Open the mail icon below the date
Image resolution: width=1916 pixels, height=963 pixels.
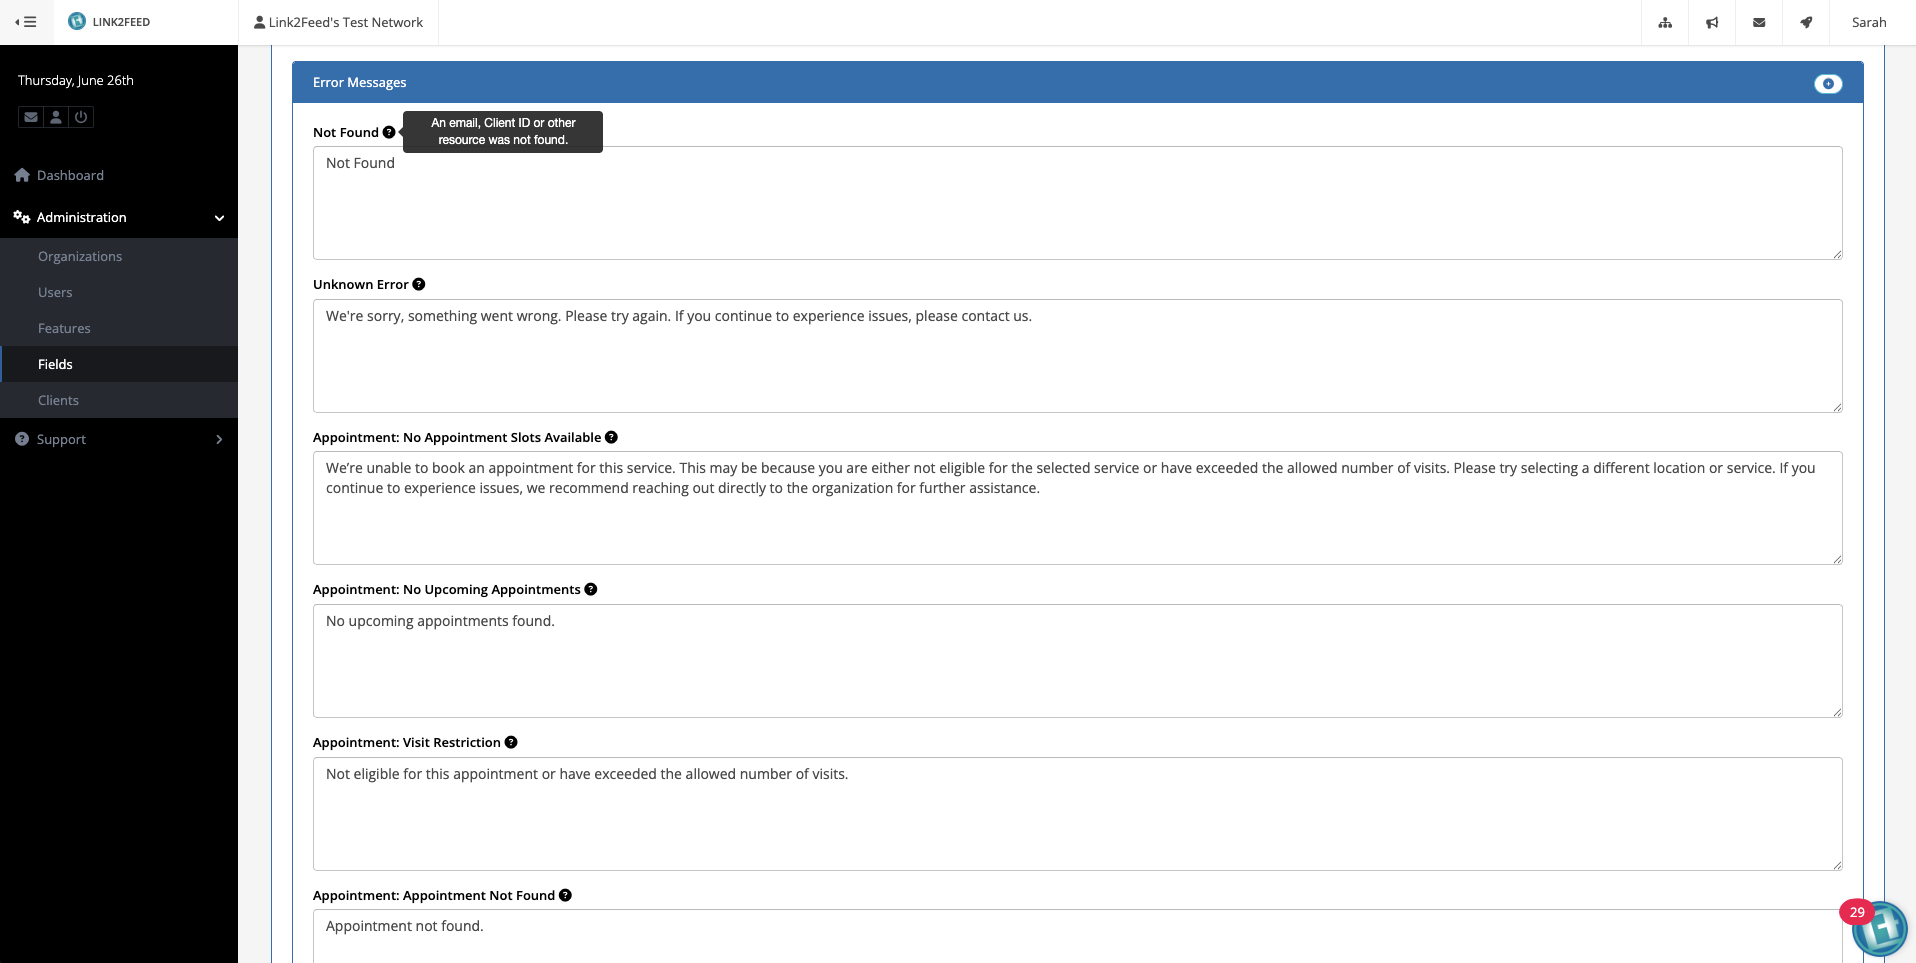pyautogui.click(x=30, y=117)
